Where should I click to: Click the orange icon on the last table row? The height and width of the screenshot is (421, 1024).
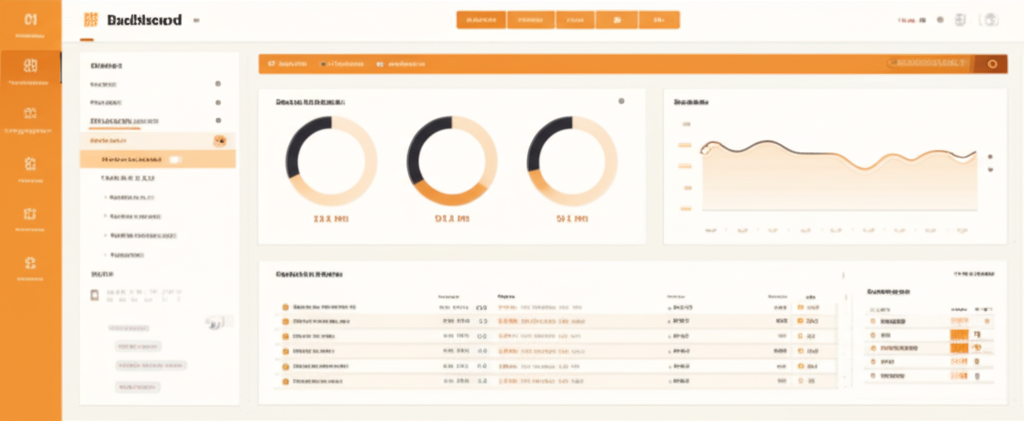pyautogui.click(x=285, y=381)
